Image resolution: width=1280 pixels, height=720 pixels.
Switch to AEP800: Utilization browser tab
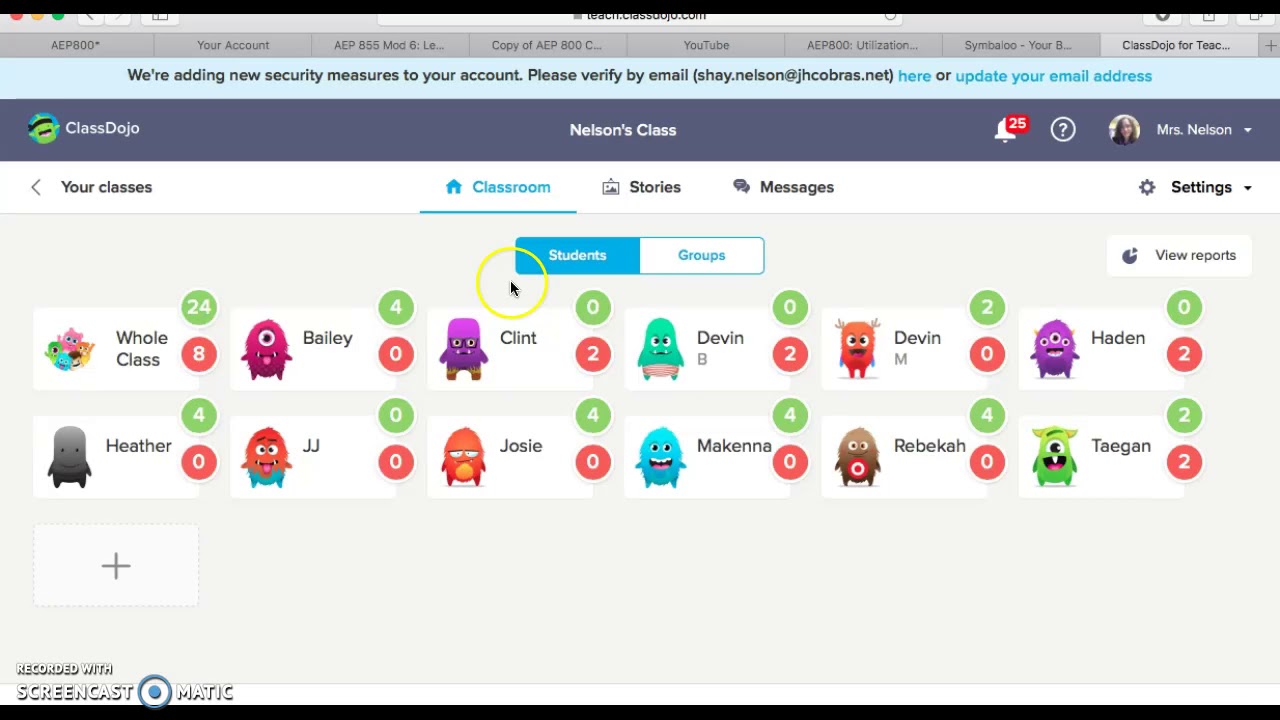click(862, 45)
